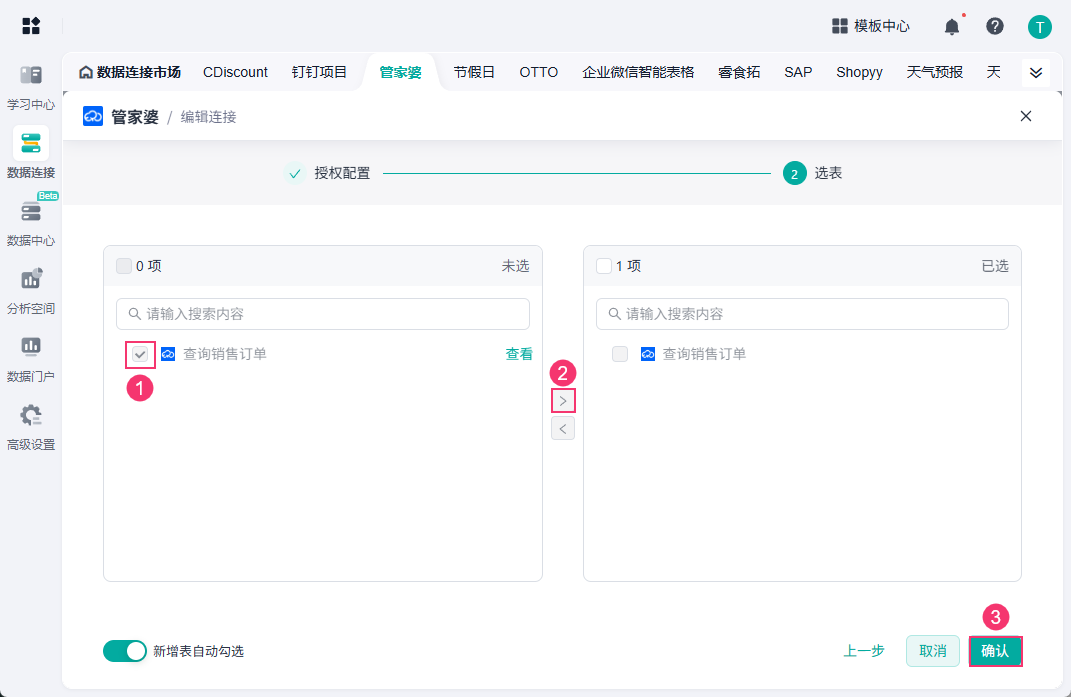Screen dimensions: 1071x697
Task: Switch to SAP tab
Action: click(x=798, y=72)
